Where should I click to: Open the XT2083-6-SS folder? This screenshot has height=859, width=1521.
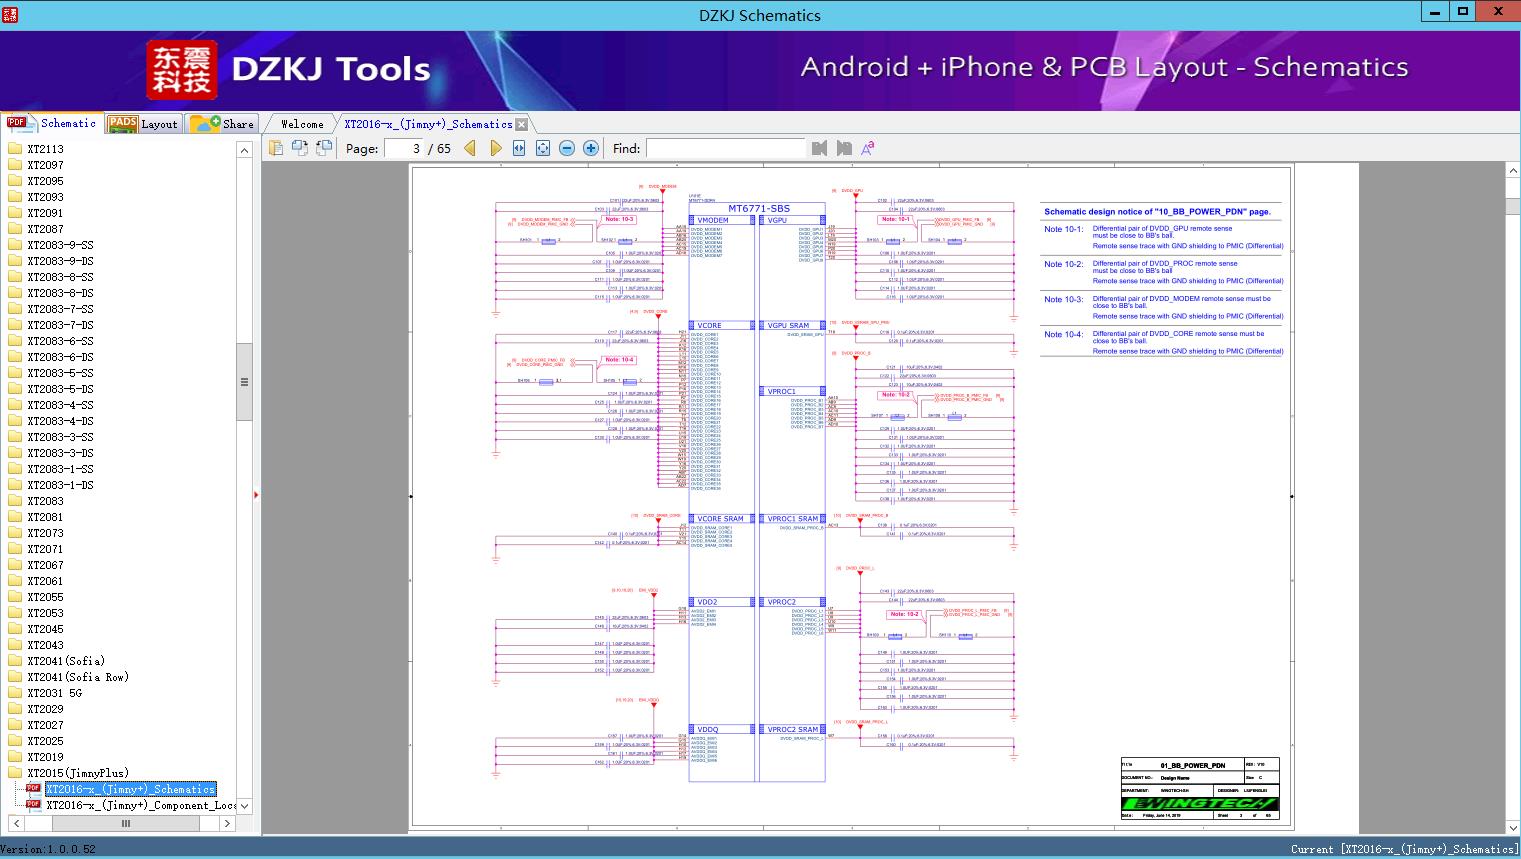[51, 341]
